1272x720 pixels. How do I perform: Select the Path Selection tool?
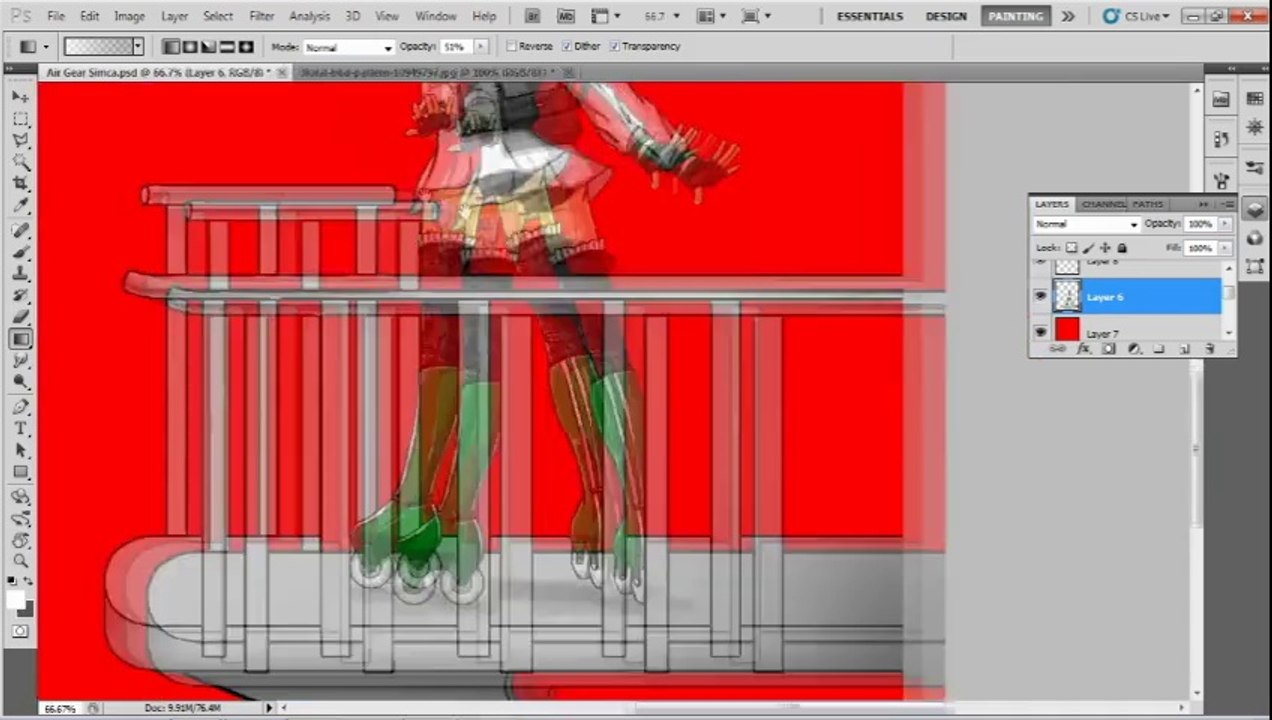point(21,451)
